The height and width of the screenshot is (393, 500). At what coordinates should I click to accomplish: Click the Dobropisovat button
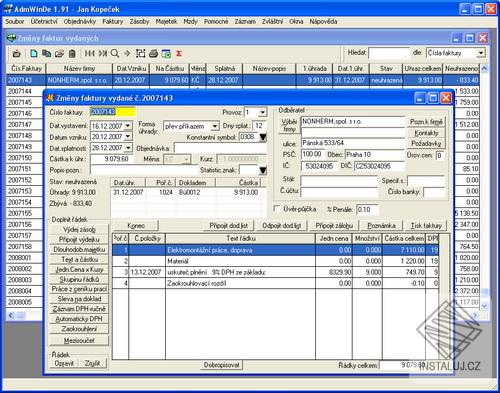click(222, 365)
